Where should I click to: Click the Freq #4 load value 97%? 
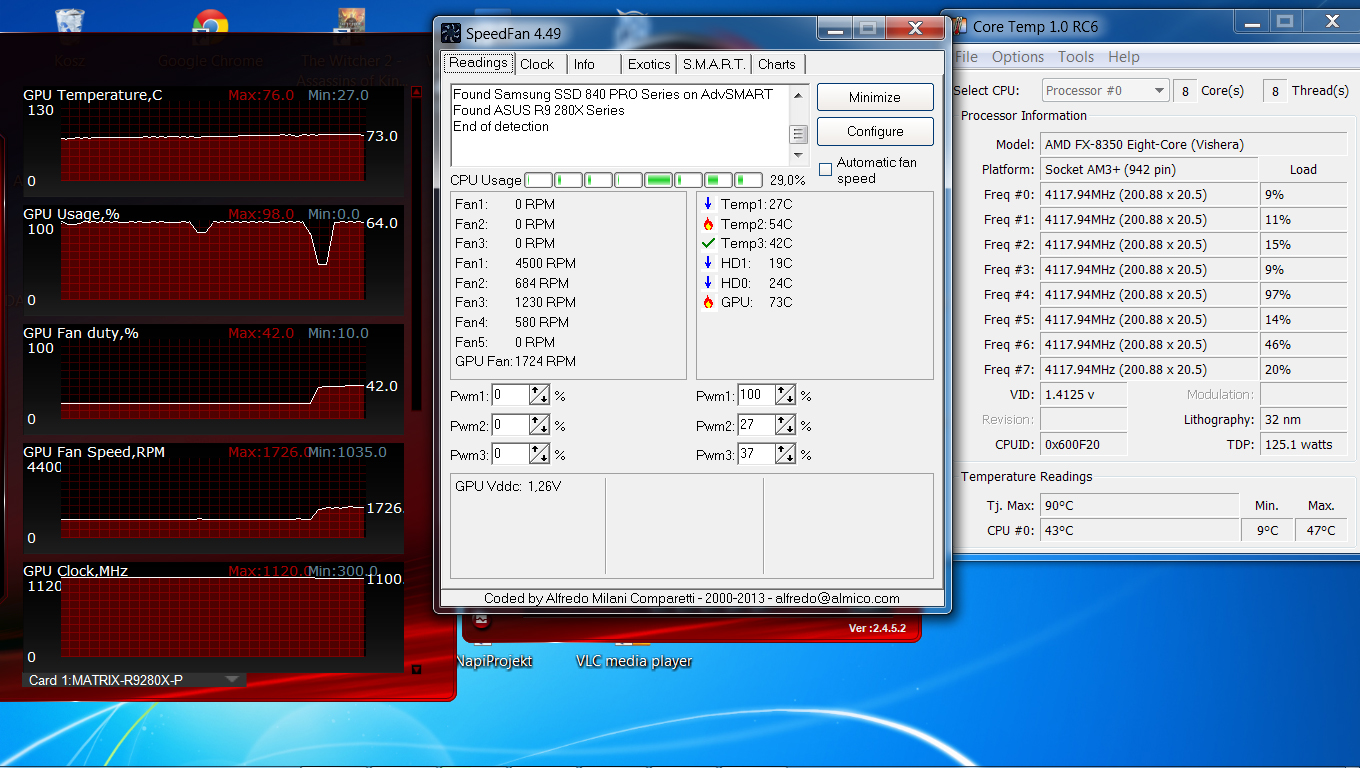[1303, 294]
